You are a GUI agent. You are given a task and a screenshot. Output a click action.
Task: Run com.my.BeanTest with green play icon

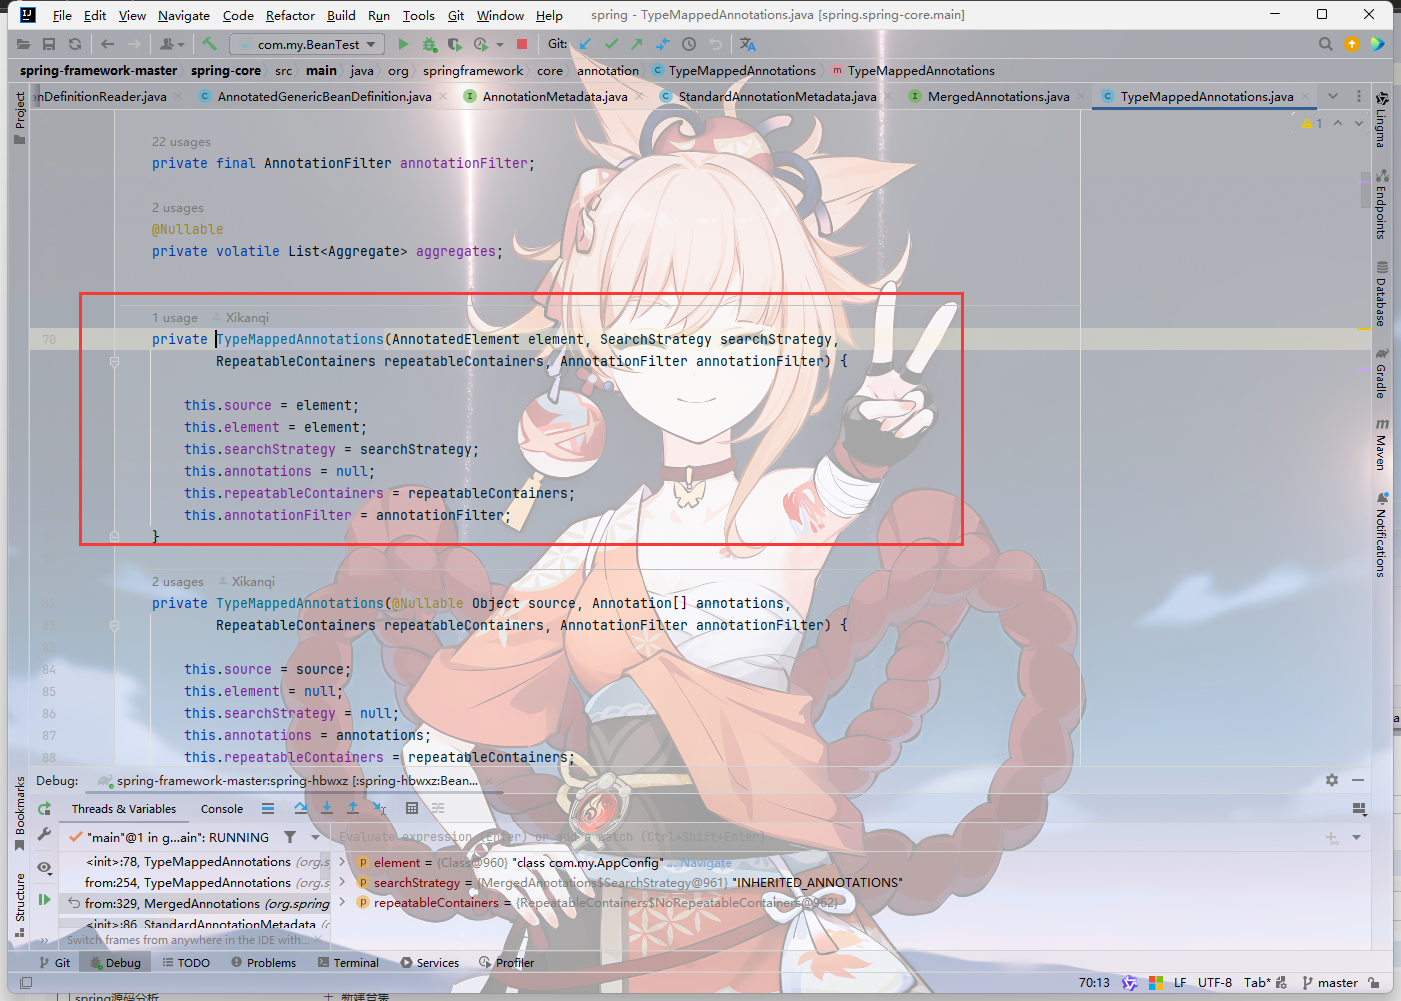coord(403,44)
